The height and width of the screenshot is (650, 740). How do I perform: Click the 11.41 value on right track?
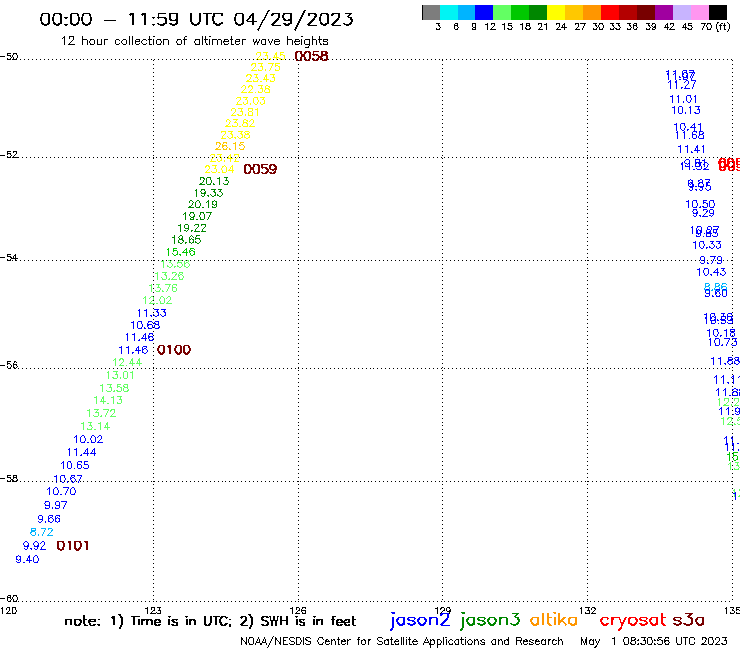(x=691, y=150)
